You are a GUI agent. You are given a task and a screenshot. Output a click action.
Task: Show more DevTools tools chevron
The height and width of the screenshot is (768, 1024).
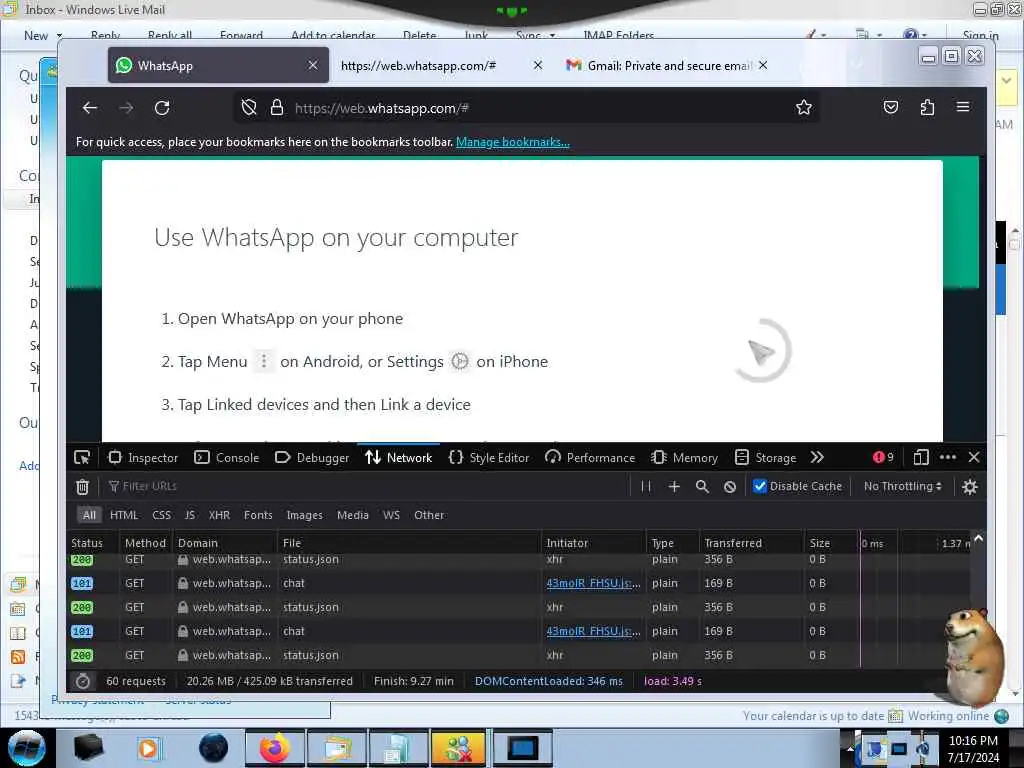(817, 457)
